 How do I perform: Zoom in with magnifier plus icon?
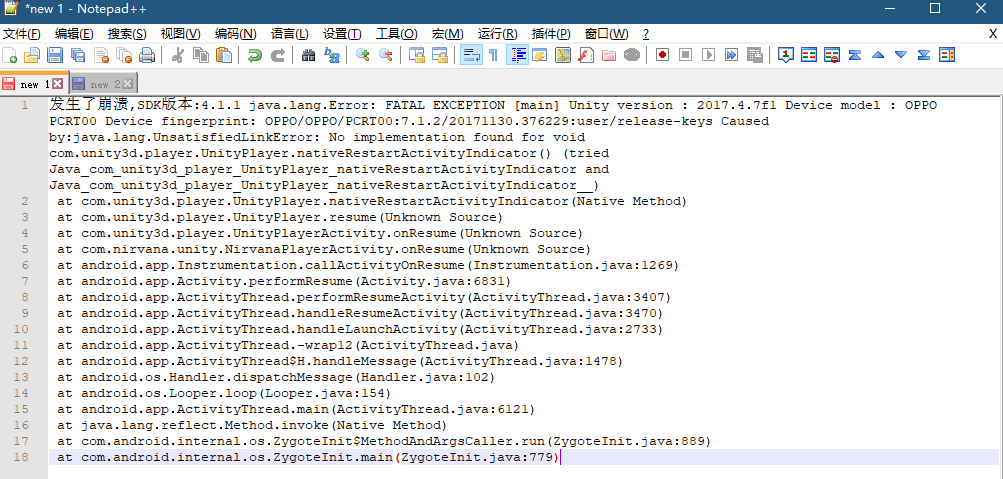tap(363, 56)
